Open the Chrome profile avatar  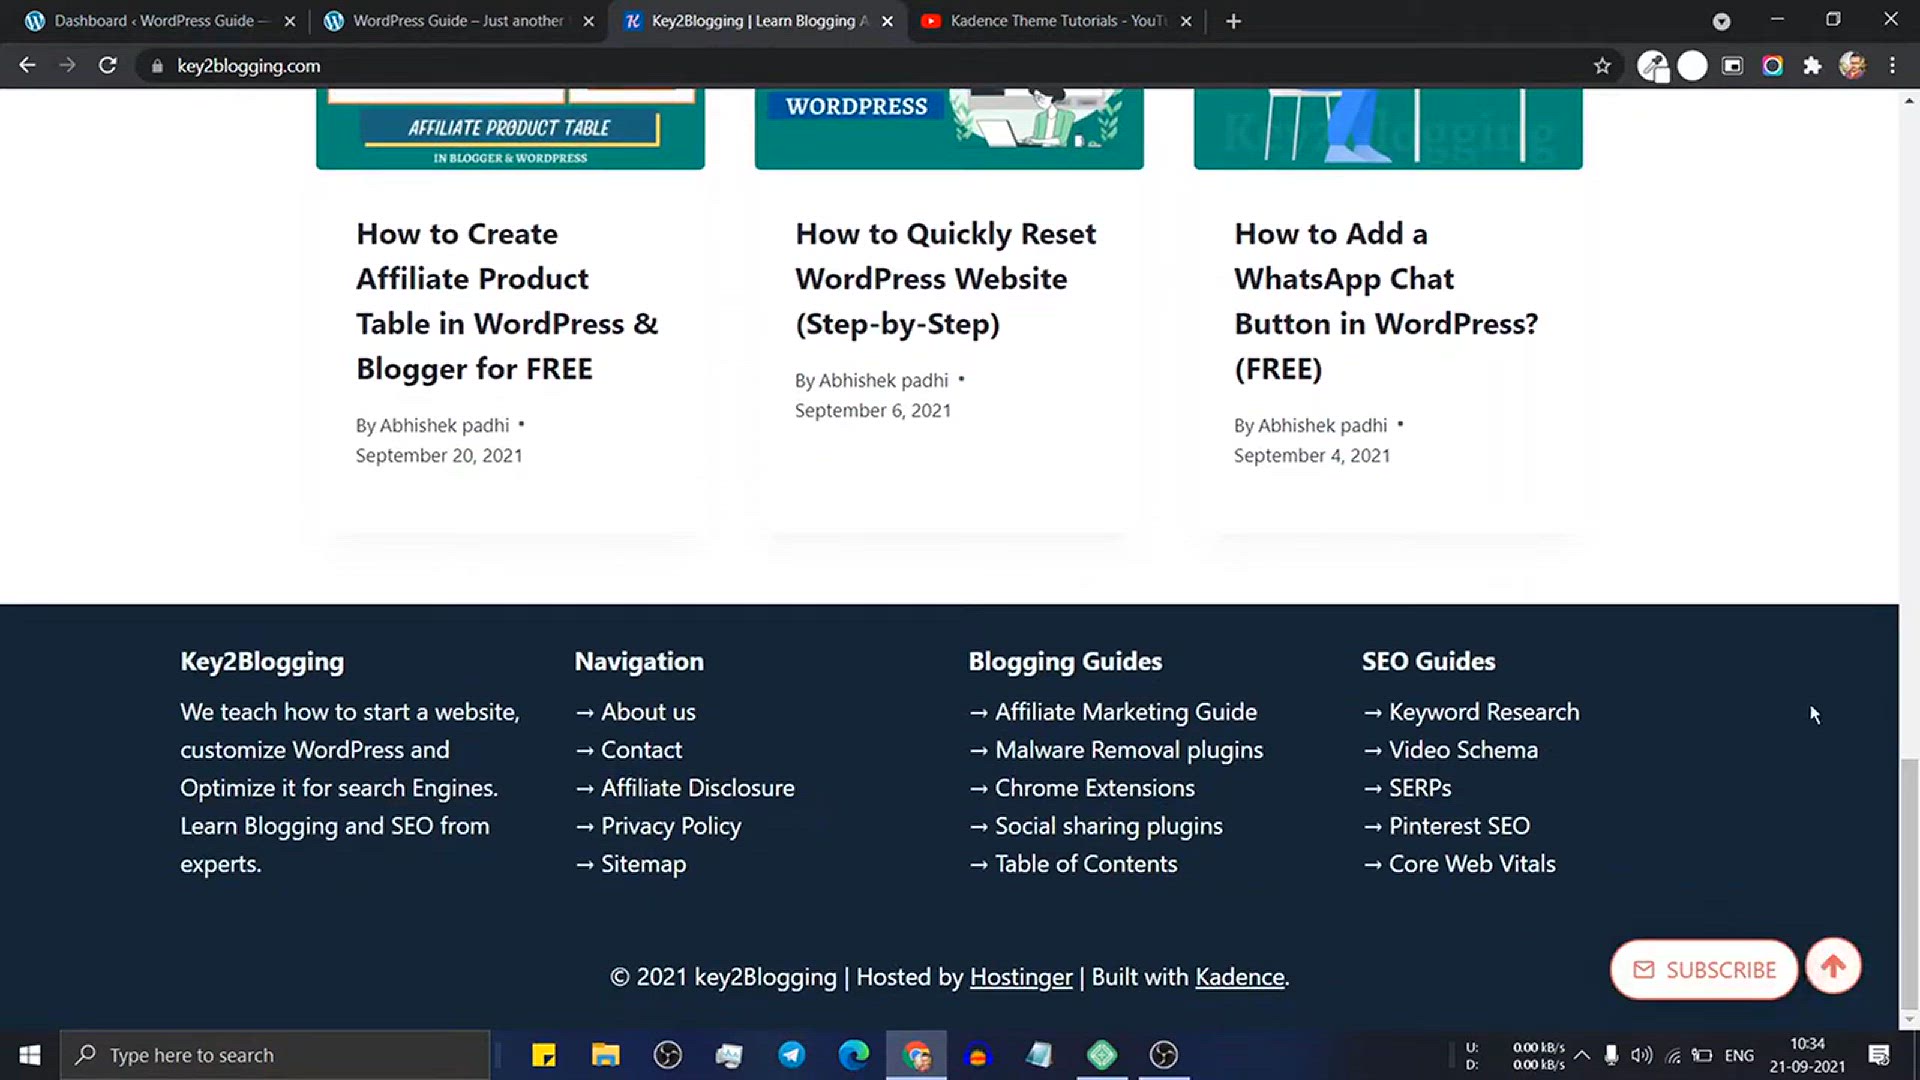tap(1852, 66)
